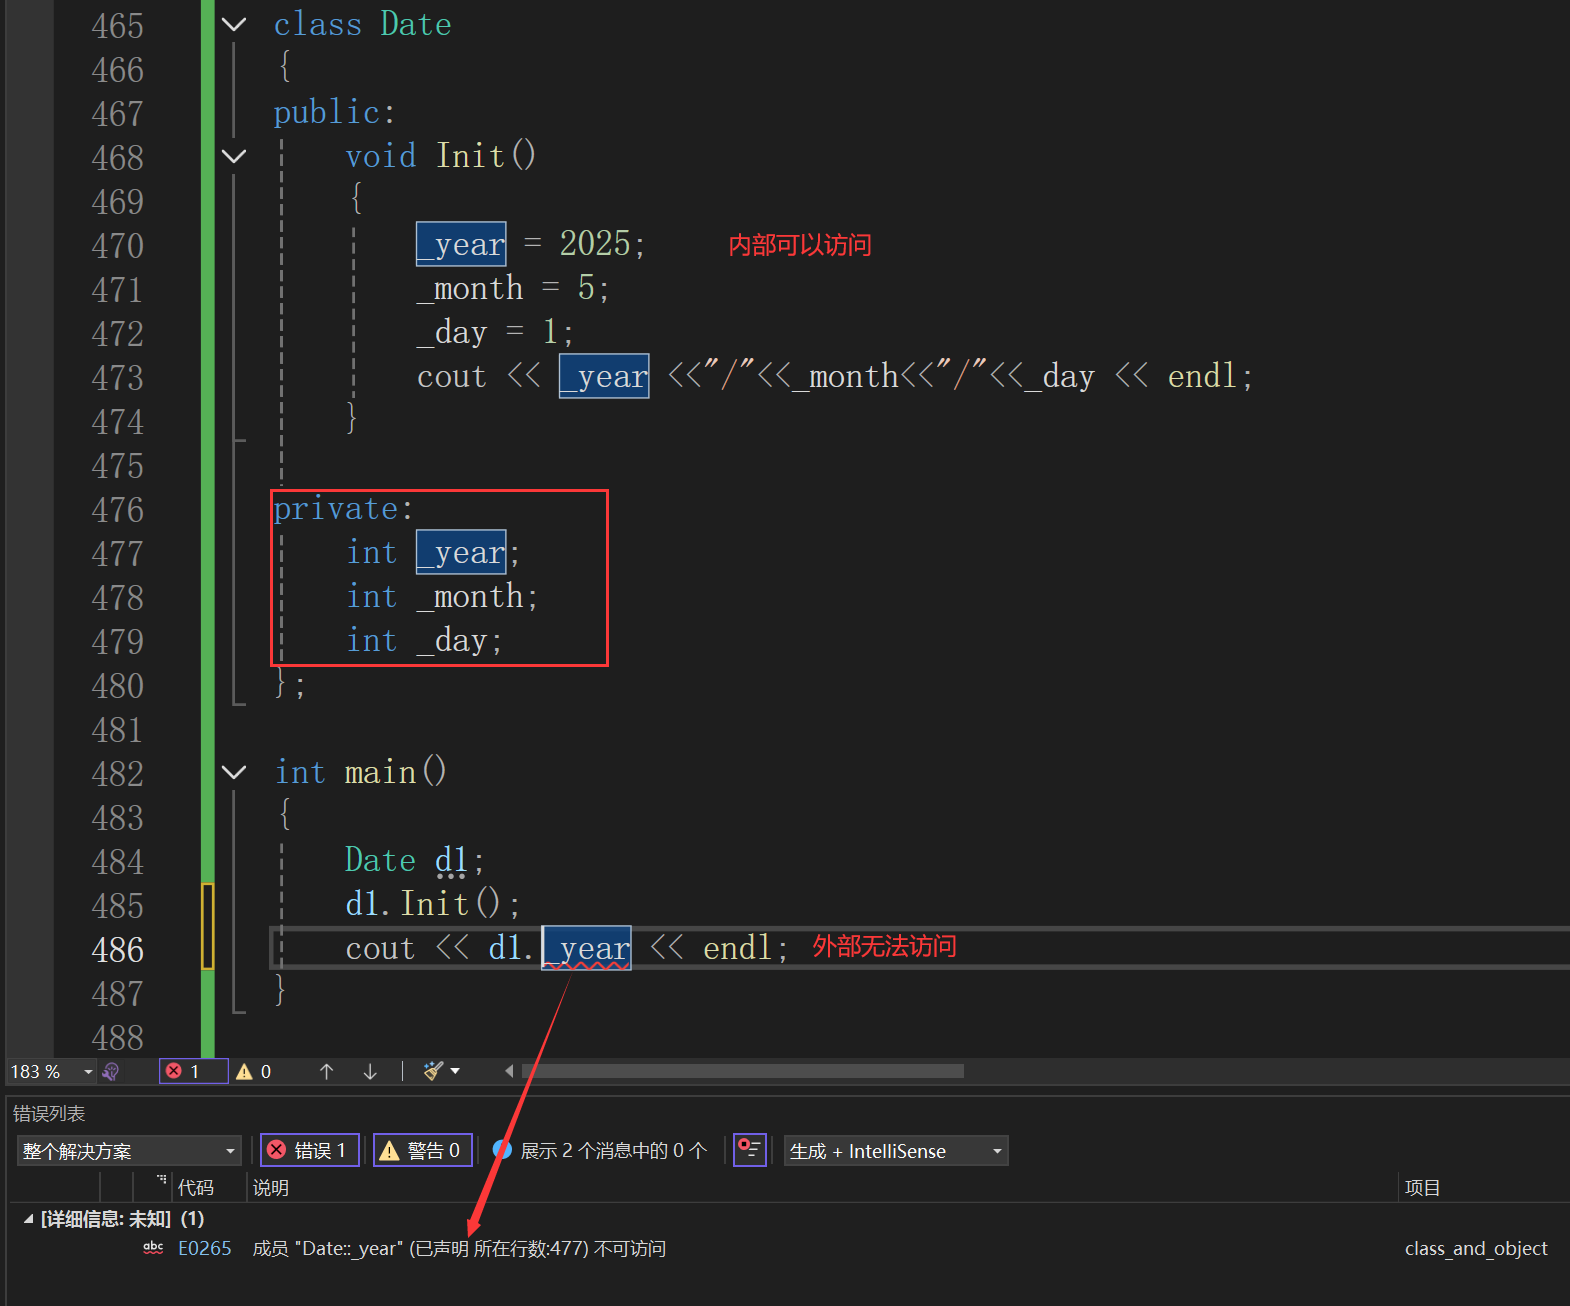This screenshot has width=1570, height=1306.
Task: Click the _month declaration on line 478
Action: (470, 597)
